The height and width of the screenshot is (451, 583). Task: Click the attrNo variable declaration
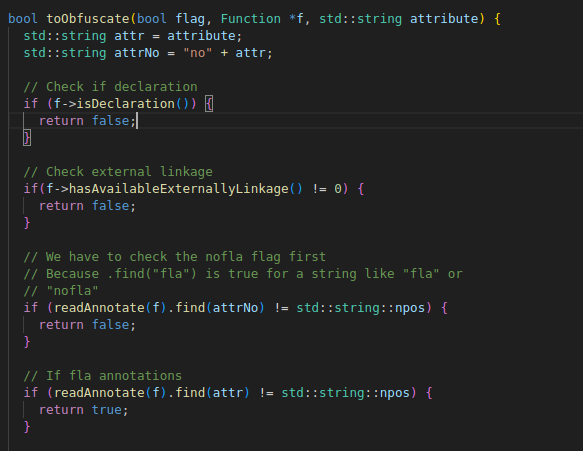(x=137, y=53)
